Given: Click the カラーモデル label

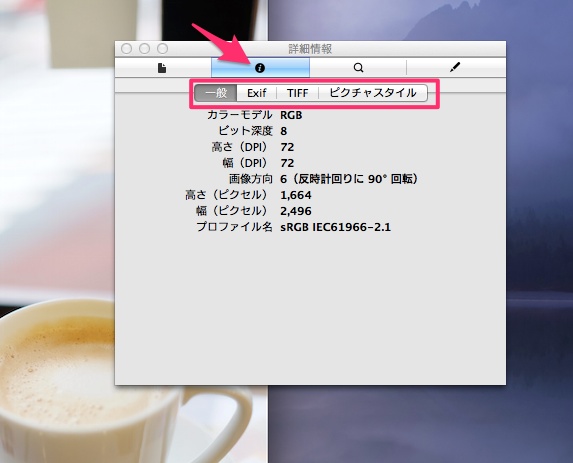Looking at the screenshot, I should click(x=240, y=115).
